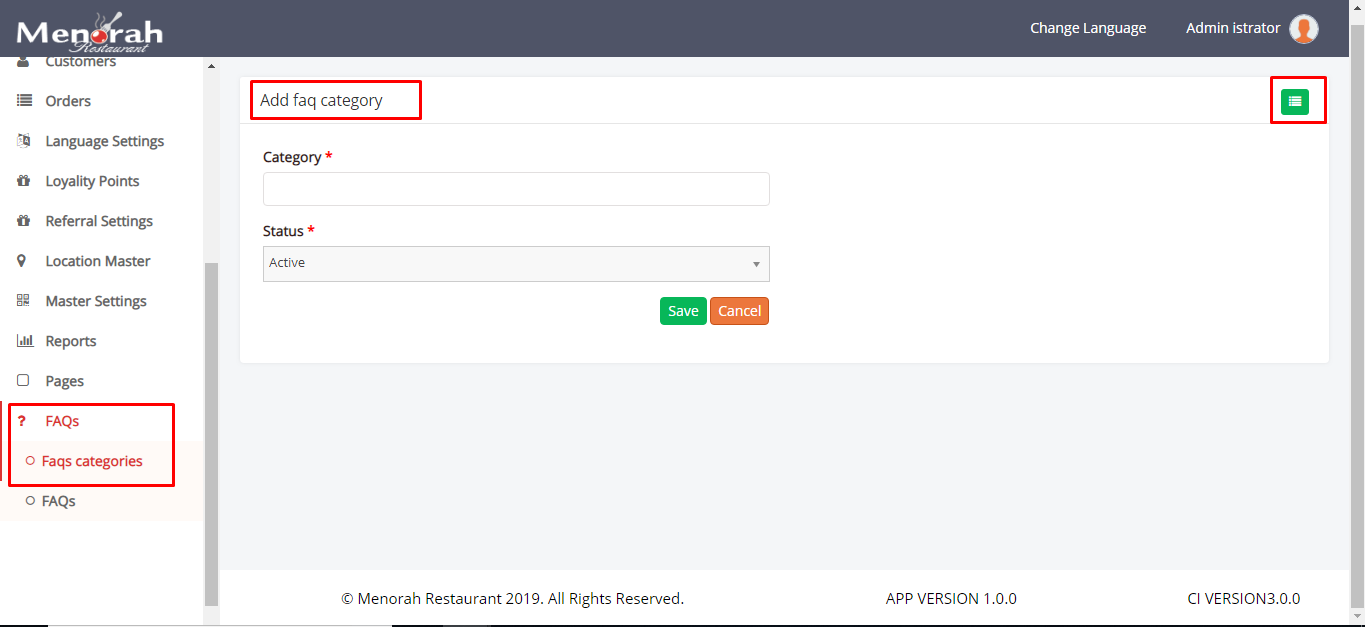Open Referral Settings in sidebar
The width and height of the screenshot is (1365, 627).
click(99, 221)
